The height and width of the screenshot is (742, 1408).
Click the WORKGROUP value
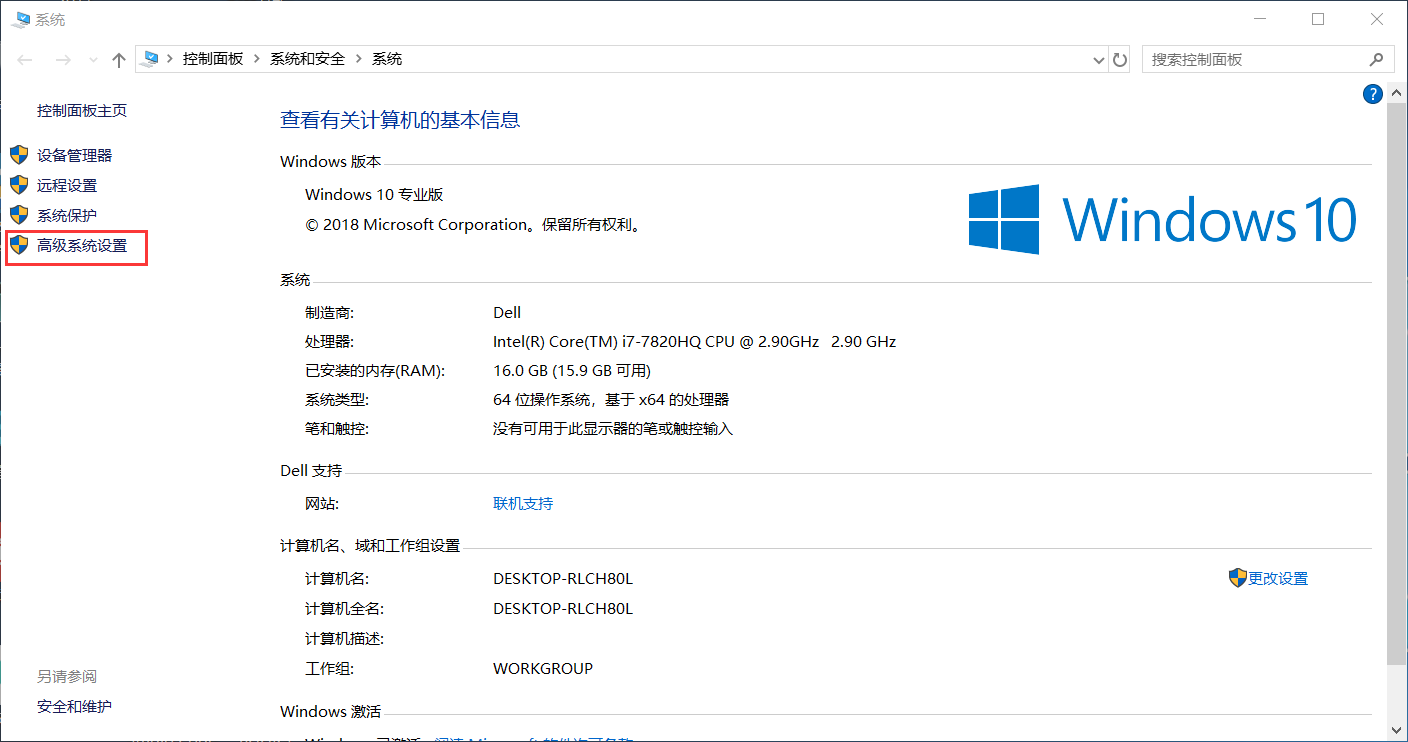coord(543,668)
